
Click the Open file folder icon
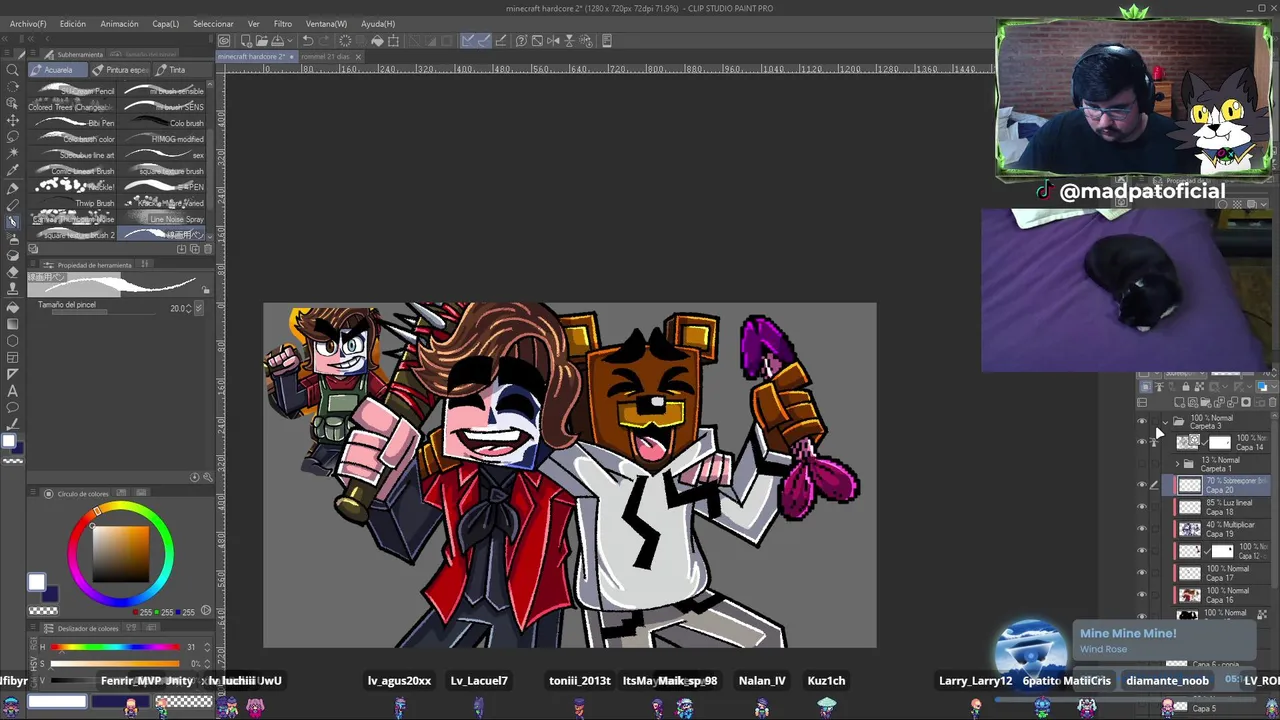click(x=262, y=41)
